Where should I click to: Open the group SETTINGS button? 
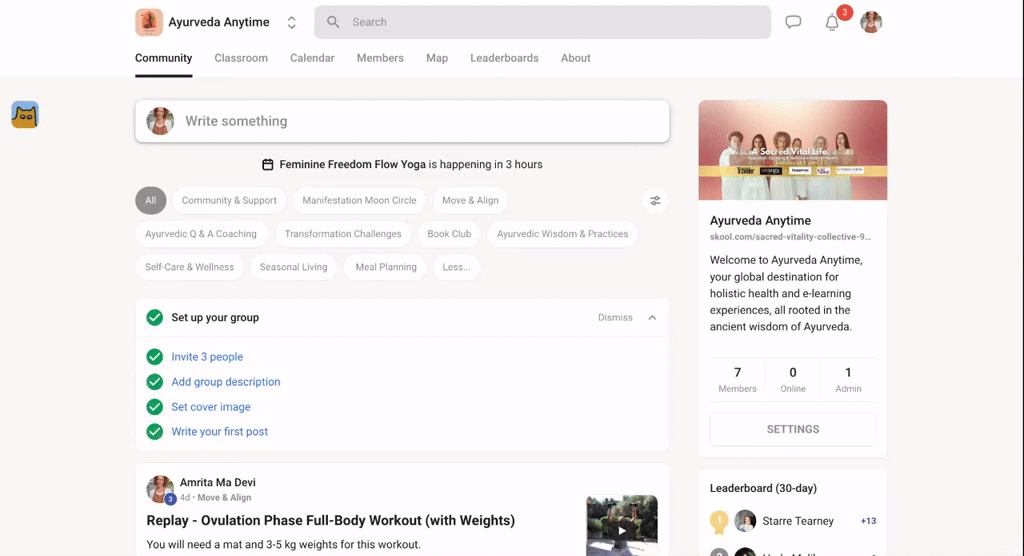793,429
